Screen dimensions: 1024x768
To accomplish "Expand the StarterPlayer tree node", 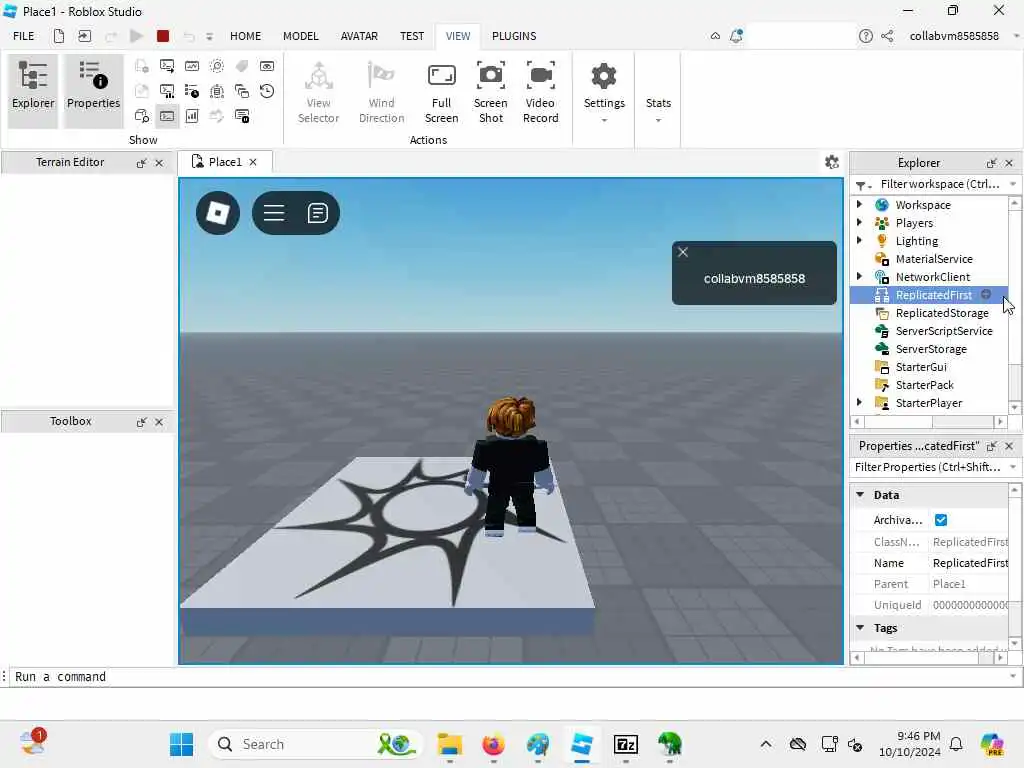I will 859,403.
